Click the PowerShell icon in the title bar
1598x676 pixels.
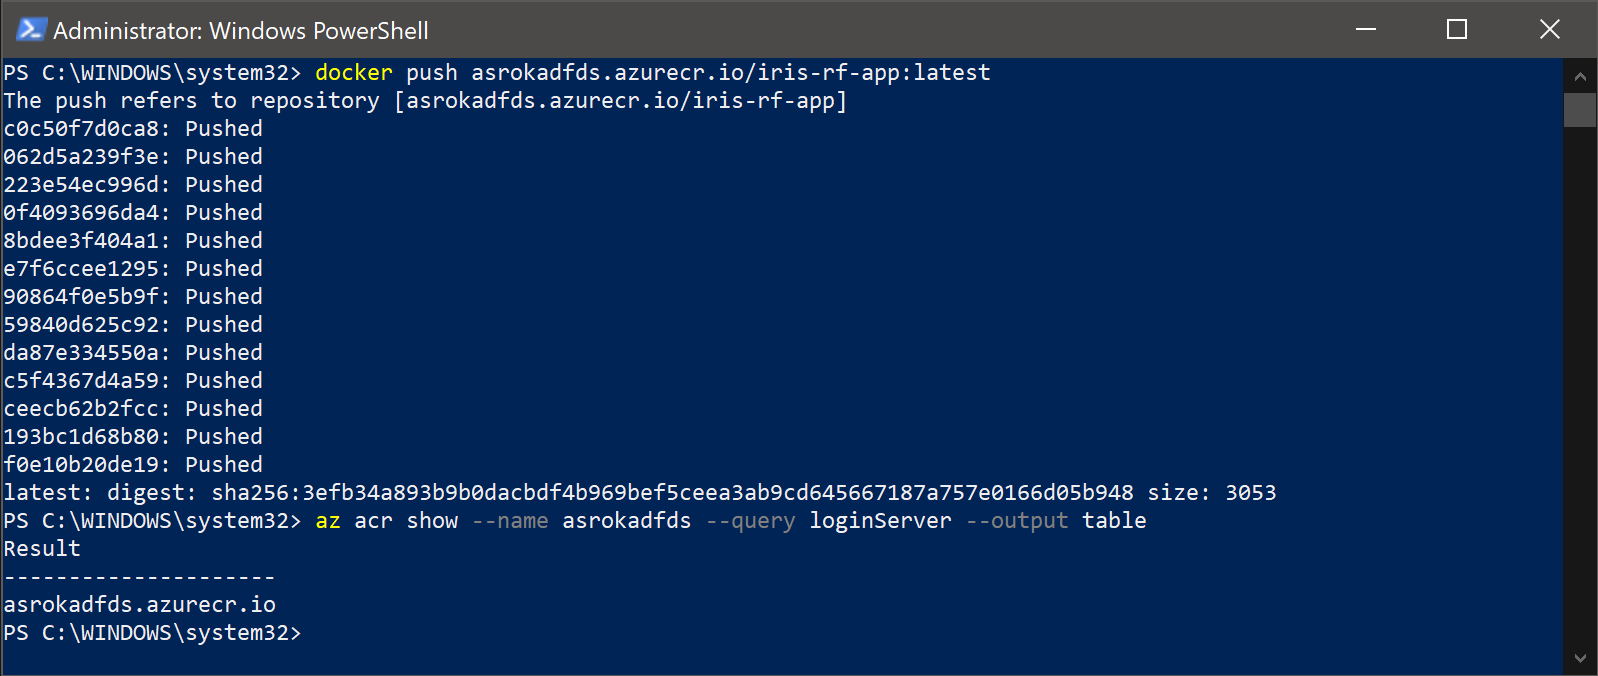[31, 30]
